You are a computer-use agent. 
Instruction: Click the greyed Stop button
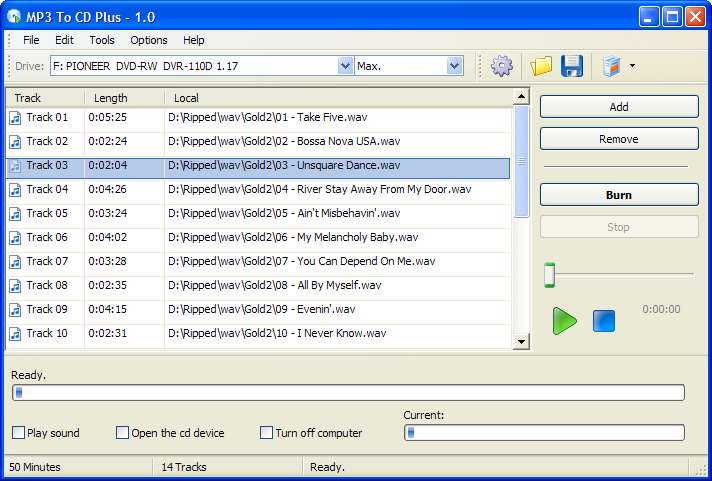point(619,227)
